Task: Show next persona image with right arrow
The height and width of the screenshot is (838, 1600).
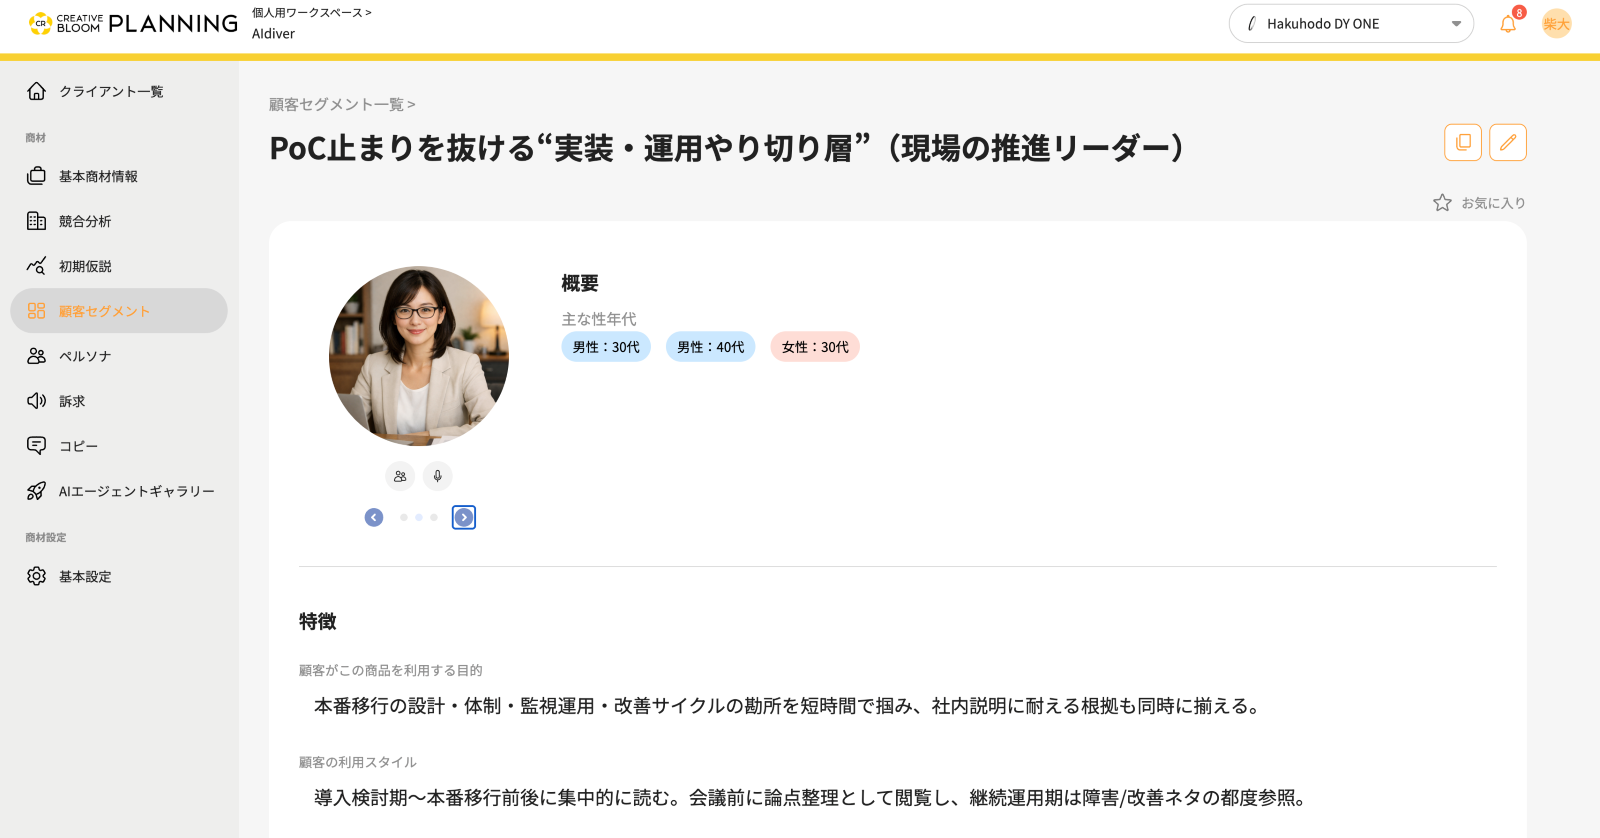Action: pos(464,517)
